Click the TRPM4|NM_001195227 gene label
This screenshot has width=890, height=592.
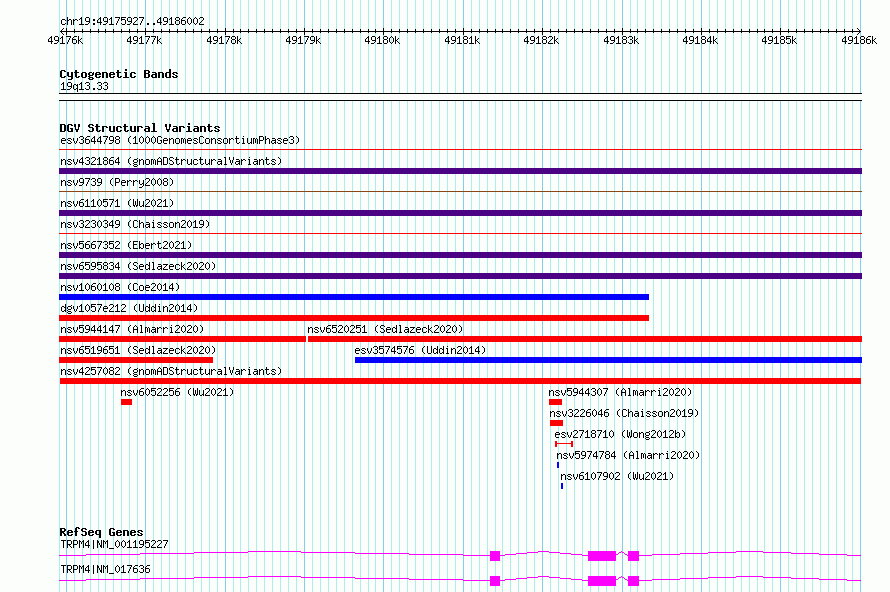tap(114, 544)
